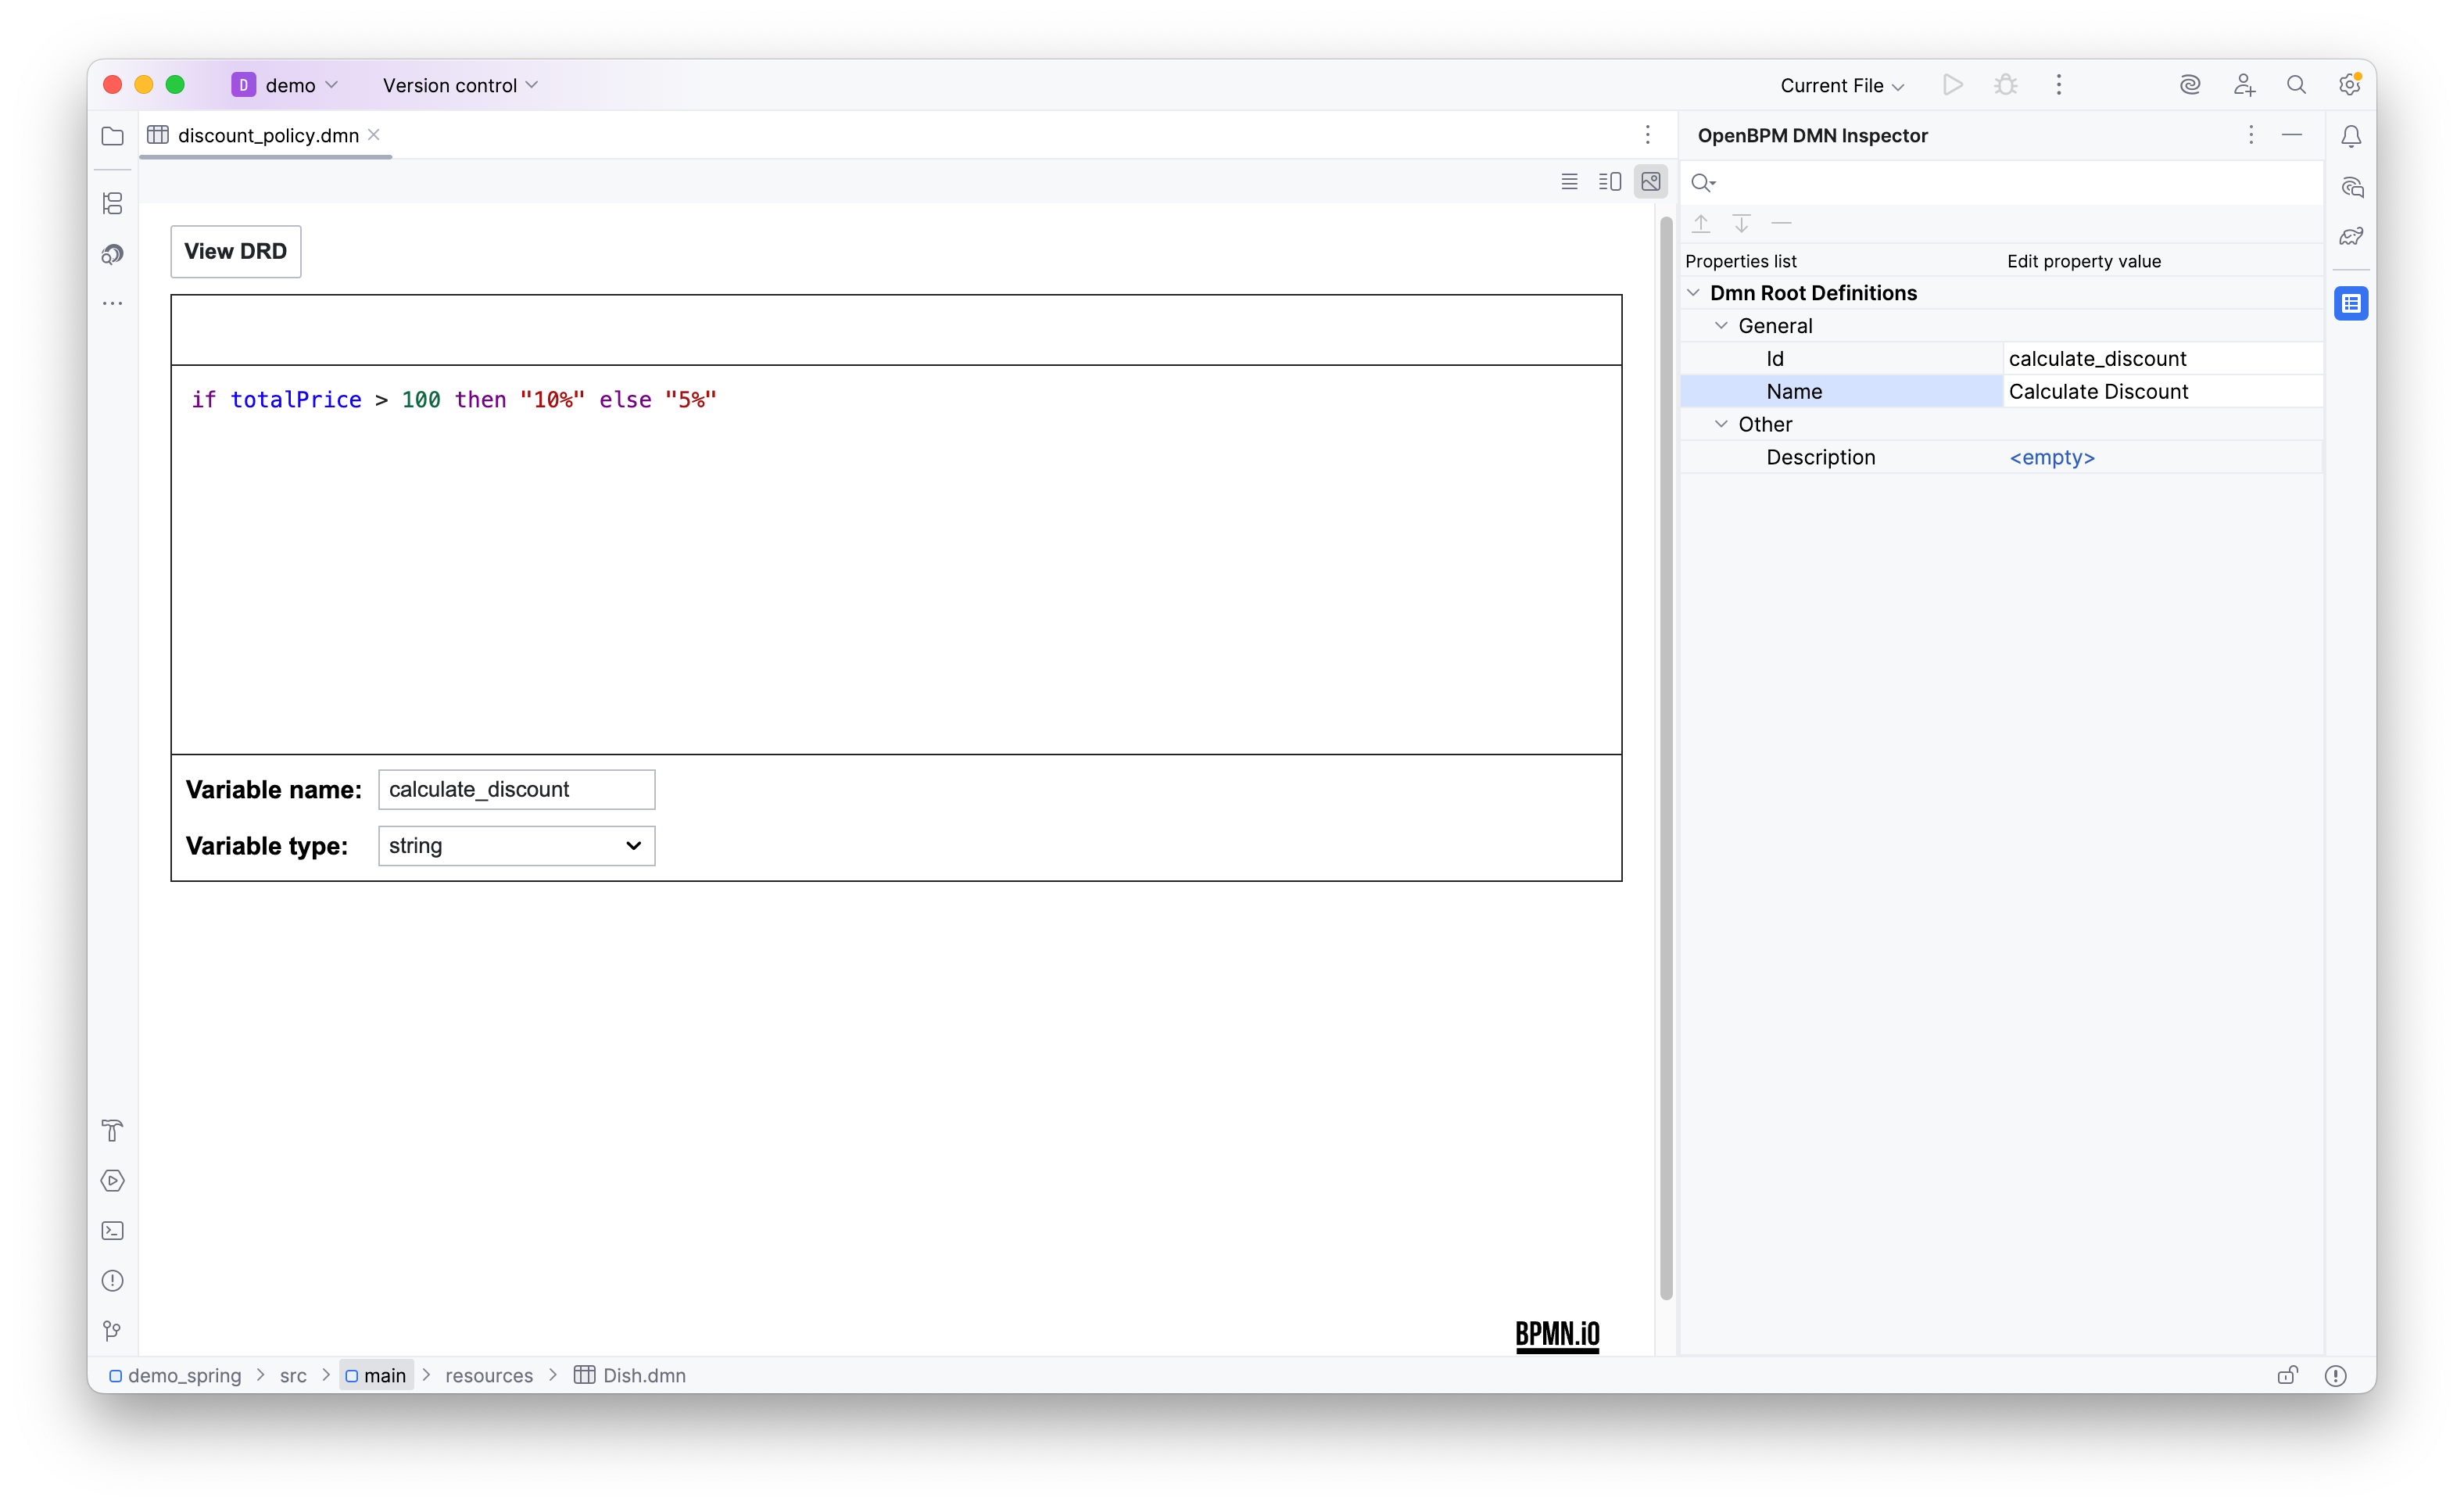Open the spiral tool icon in left sidebar
The image size is (2464, 1509).
coord(113,254)
